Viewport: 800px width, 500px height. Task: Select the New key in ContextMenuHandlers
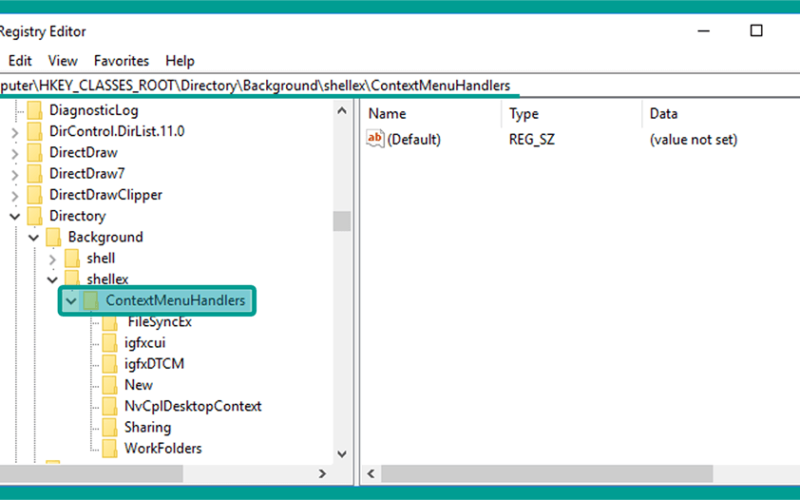tap(138, 385)
